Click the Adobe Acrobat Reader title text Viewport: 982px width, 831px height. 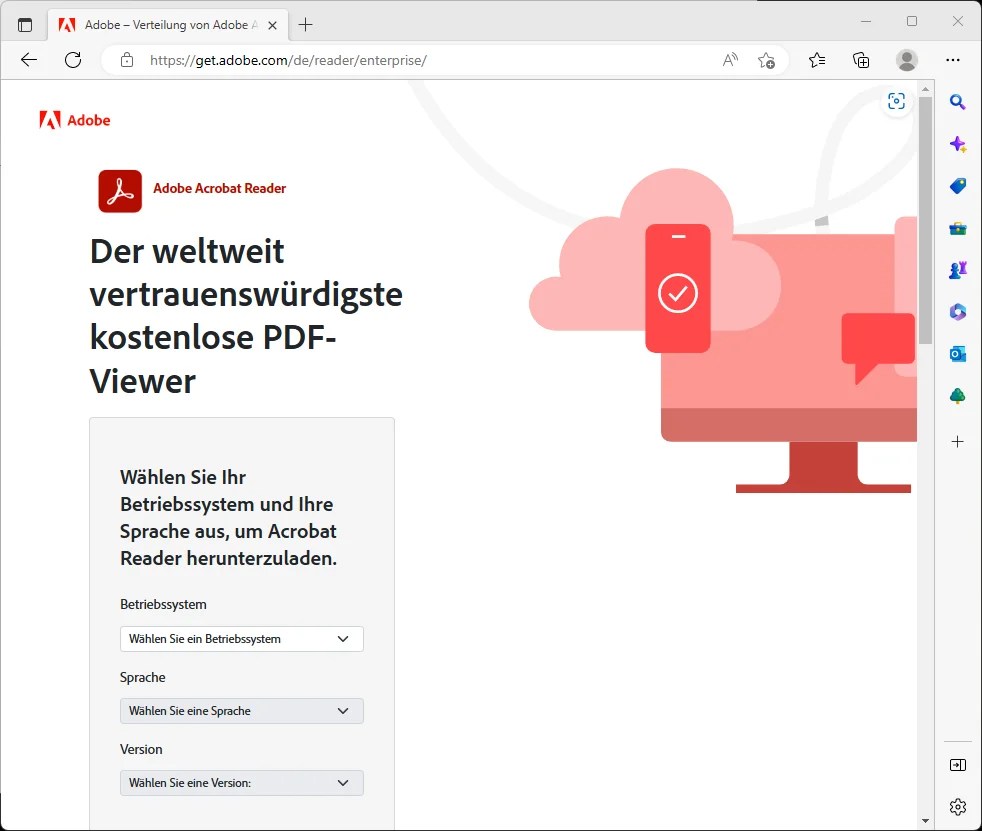[x=219, y=188]
